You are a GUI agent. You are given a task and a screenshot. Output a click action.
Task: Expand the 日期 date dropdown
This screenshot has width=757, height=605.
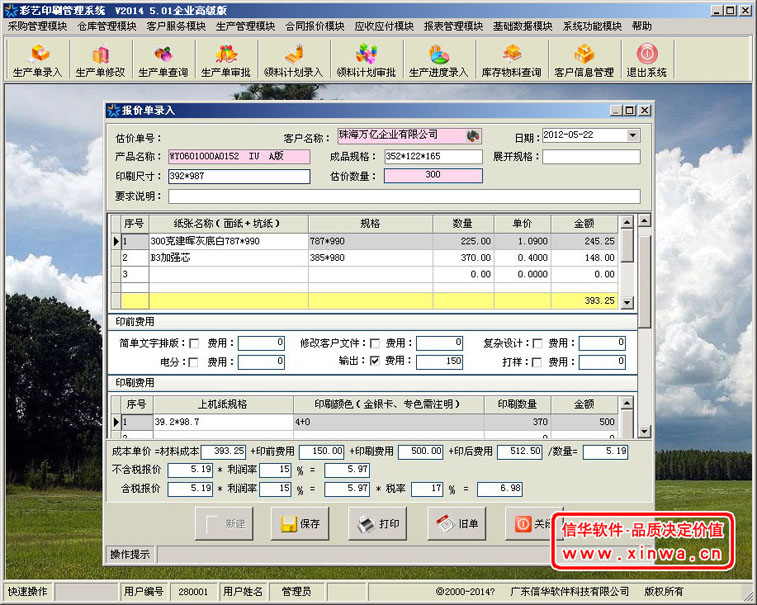click(x=632, y=136)
